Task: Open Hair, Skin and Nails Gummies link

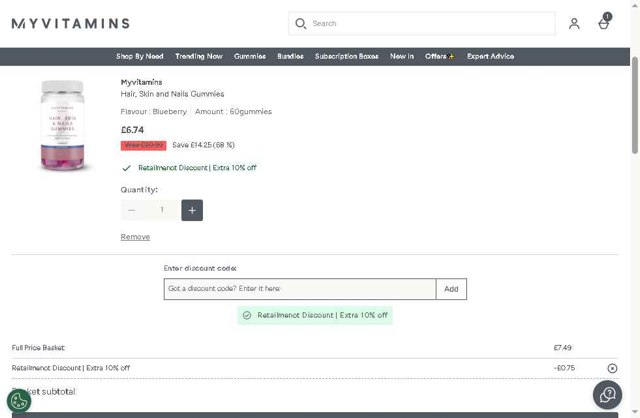Action: (172, 94)
